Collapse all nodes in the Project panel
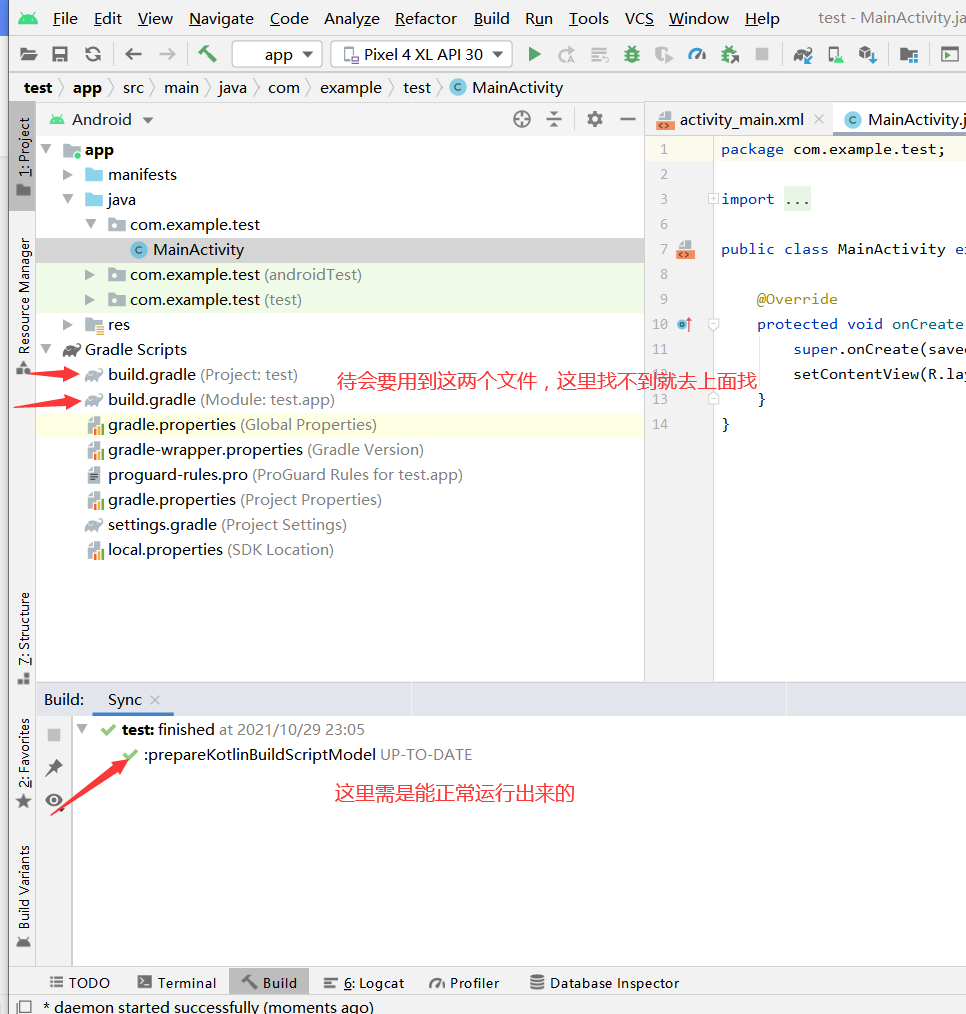 555,119
